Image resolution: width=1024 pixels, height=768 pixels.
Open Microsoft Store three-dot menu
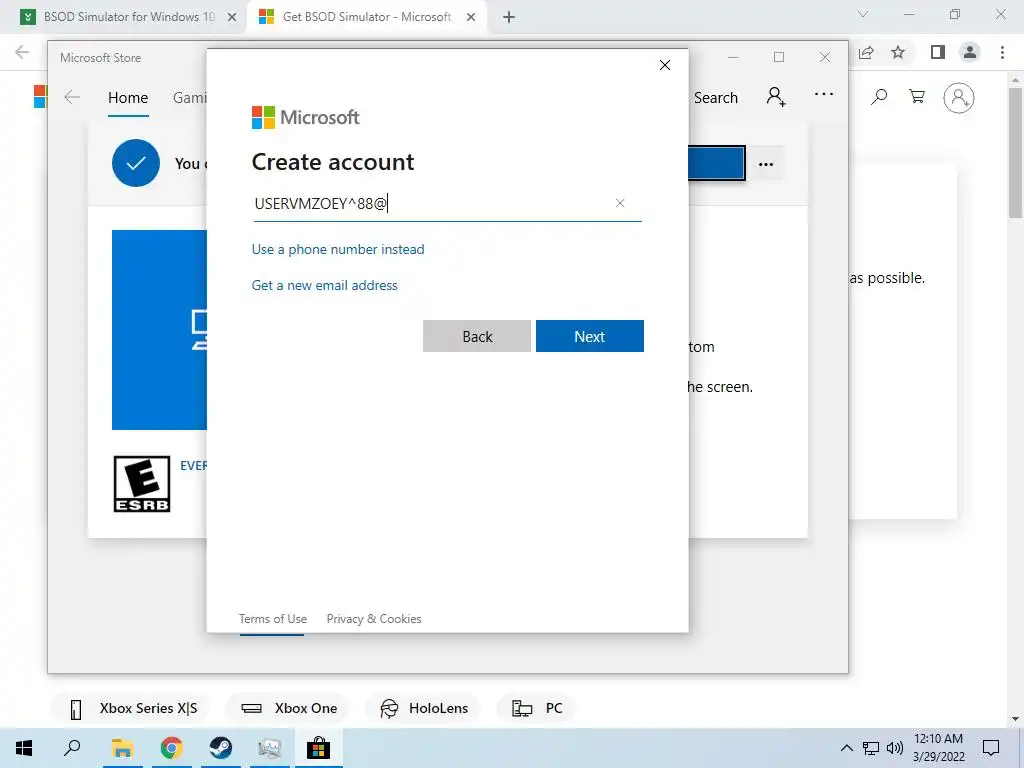coord(824,95)
